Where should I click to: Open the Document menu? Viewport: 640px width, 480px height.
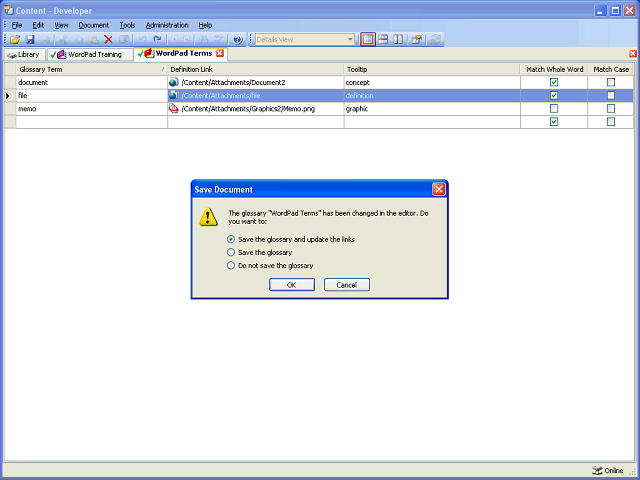pos(93,25)
